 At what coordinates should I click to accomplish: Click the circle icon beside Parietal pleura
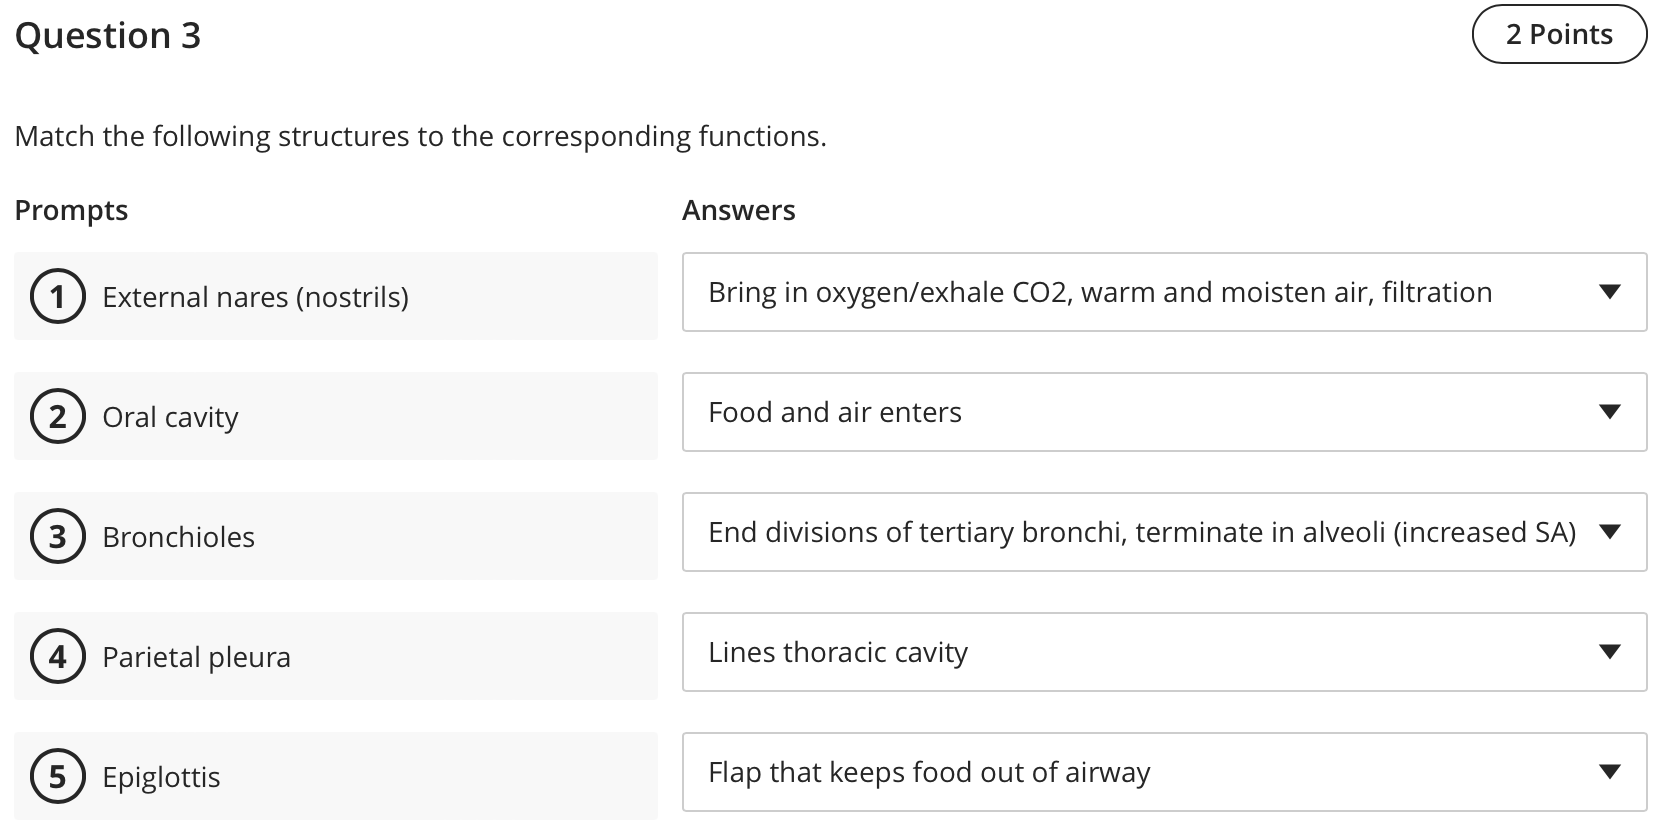pos(58,656)
